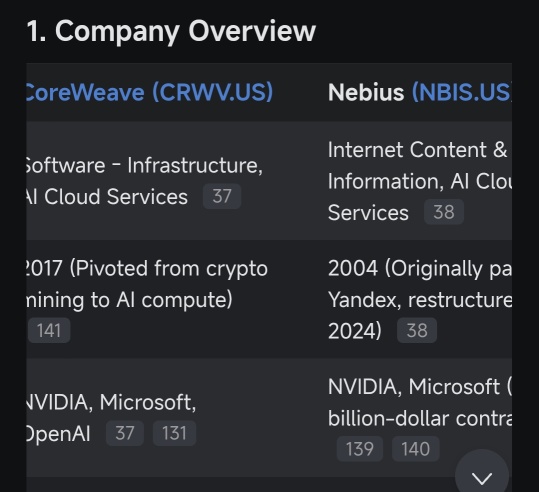The width and height of the screenshot is (539, 492).
Task: Select the Nebius column header text
Action: 366,92
